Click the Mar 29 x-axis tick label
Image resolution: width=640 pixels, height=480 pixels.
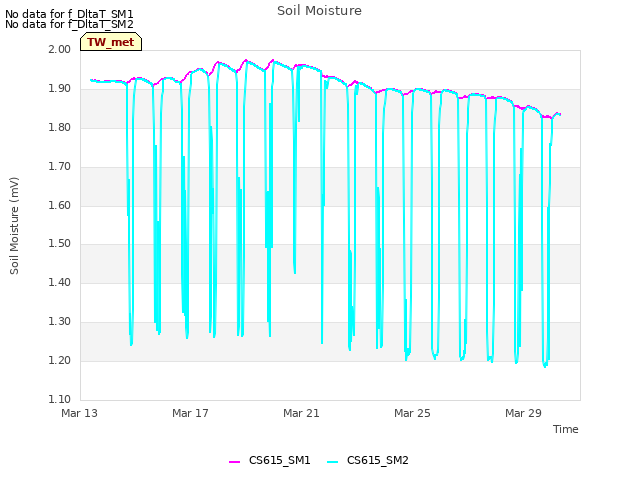523,413
